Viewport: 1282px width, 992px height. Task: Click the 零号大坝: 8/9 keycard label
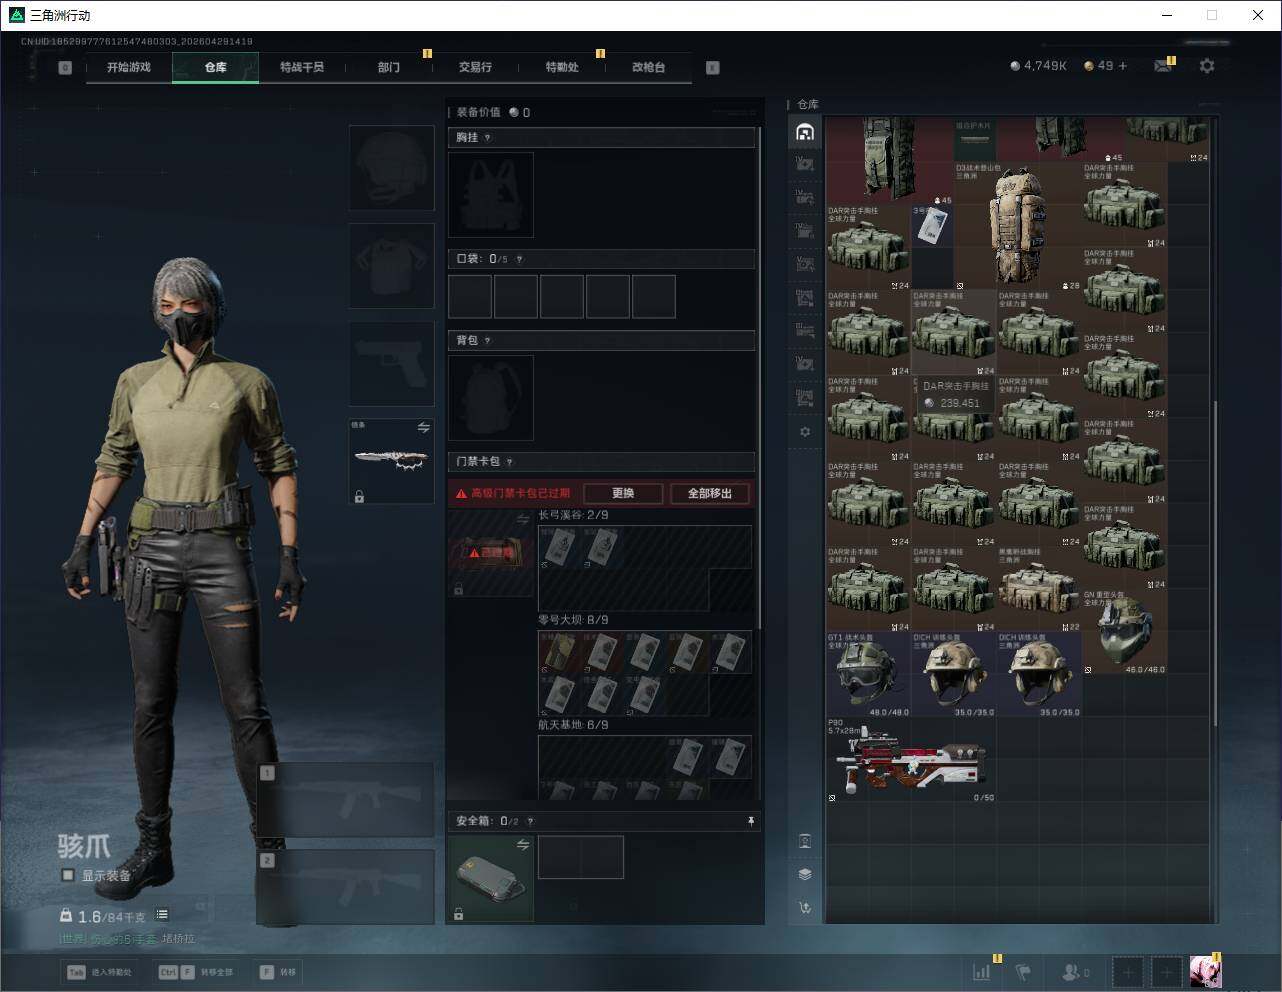pos(573,620)
